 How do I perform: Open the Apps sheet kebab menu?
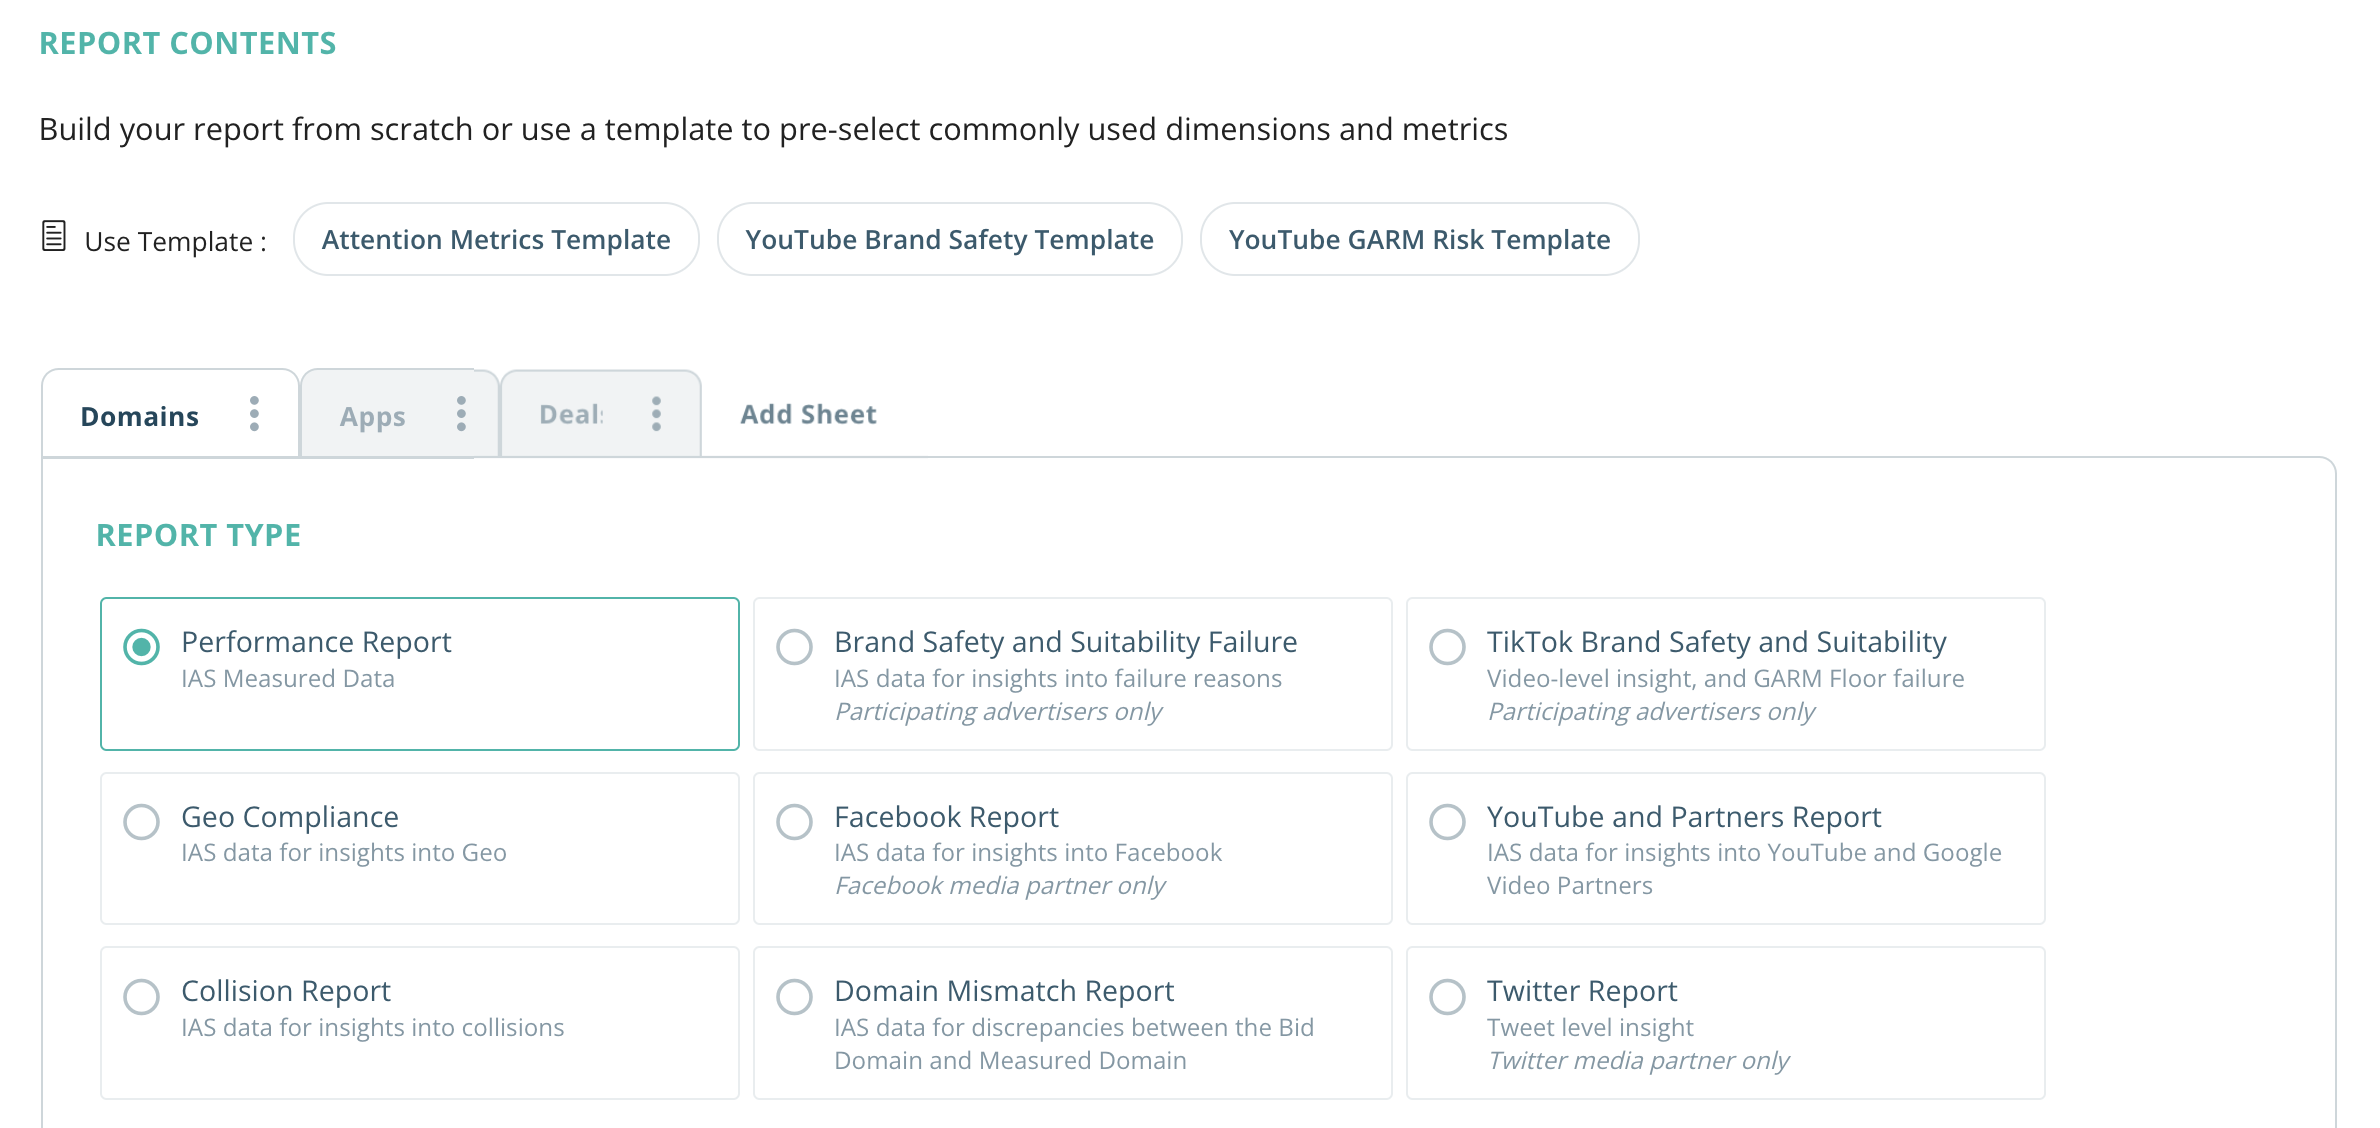[461, 414]
